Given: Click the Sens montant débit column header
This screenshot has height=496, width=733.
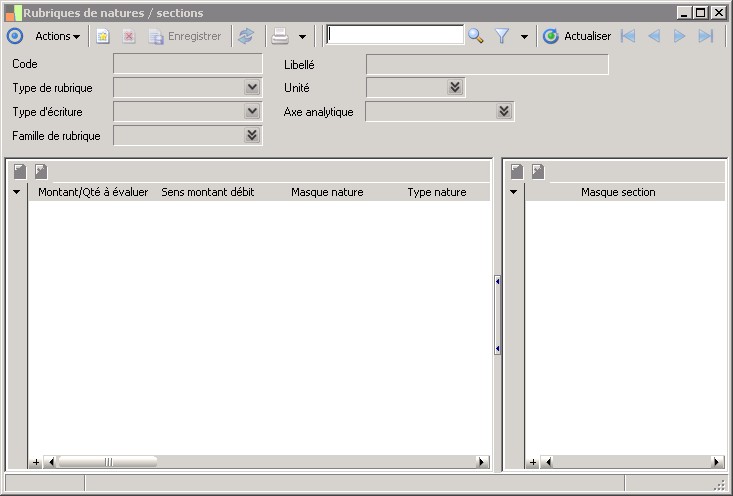Looking at the screenshot, I should 208,192.
